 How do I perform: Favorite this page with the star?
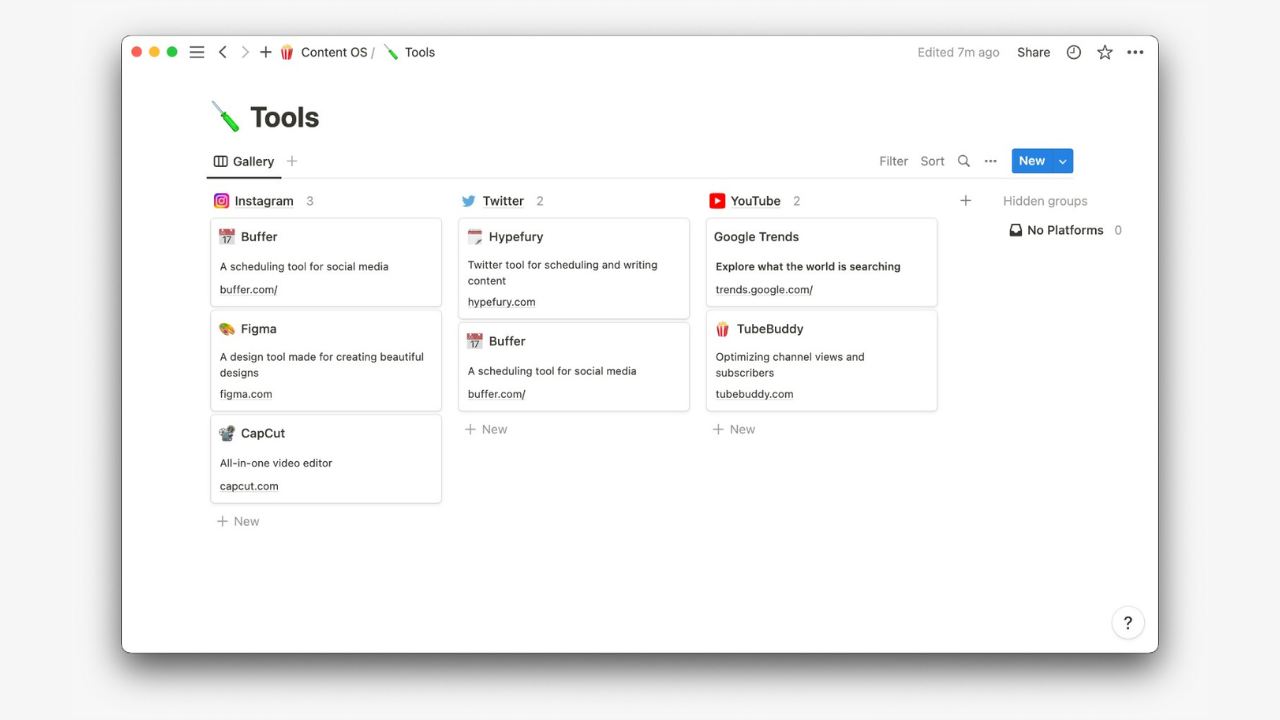tap(1105, 52)
